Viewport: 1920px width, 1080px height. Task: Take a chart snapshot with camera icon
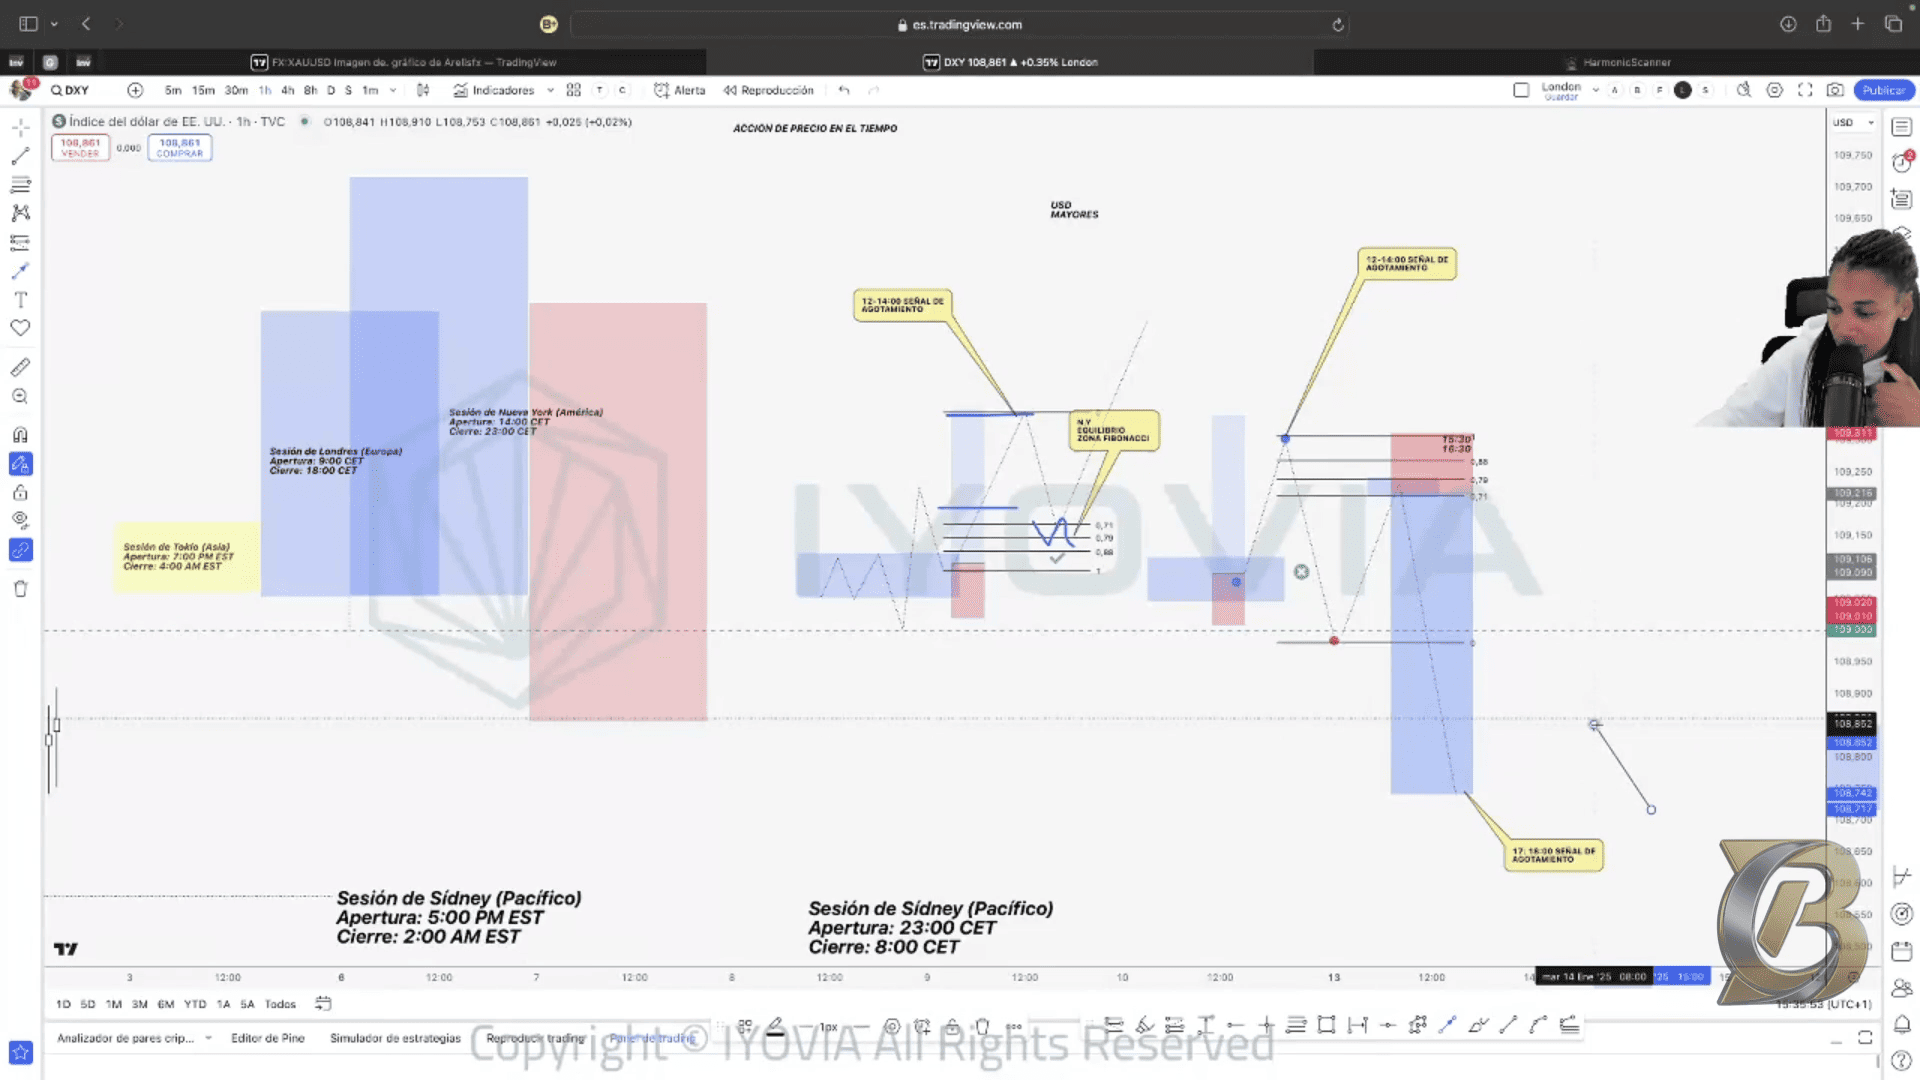point(1835,90)
